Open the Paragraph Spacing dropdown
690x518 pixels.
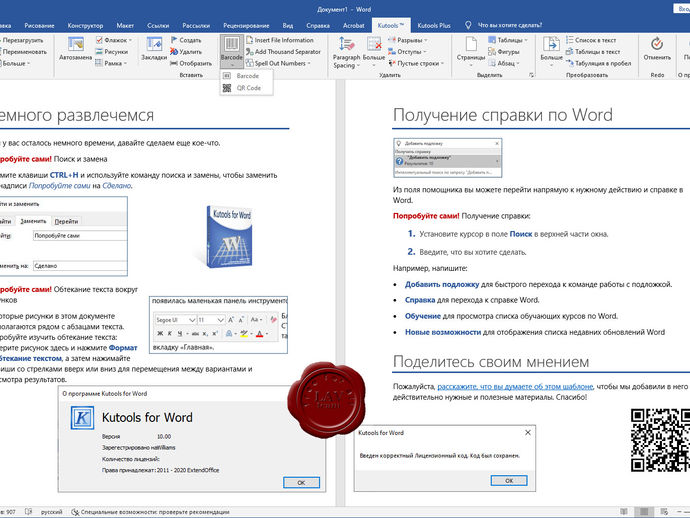click(x=347, y=53)
